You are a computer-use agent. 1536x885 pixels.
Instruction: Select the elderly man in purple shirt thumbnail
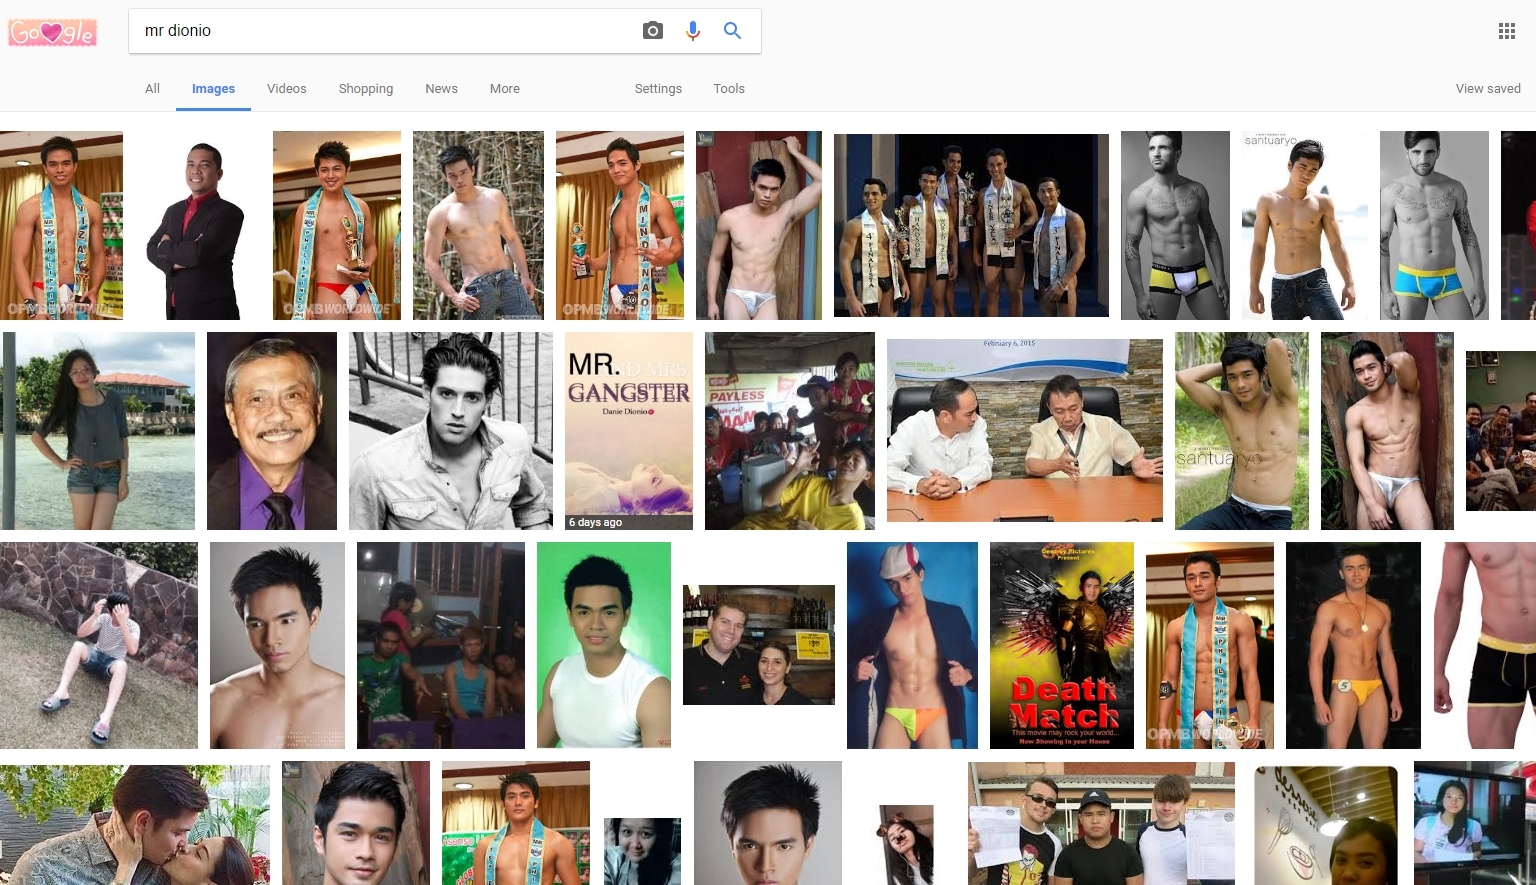tap(272, 431)
